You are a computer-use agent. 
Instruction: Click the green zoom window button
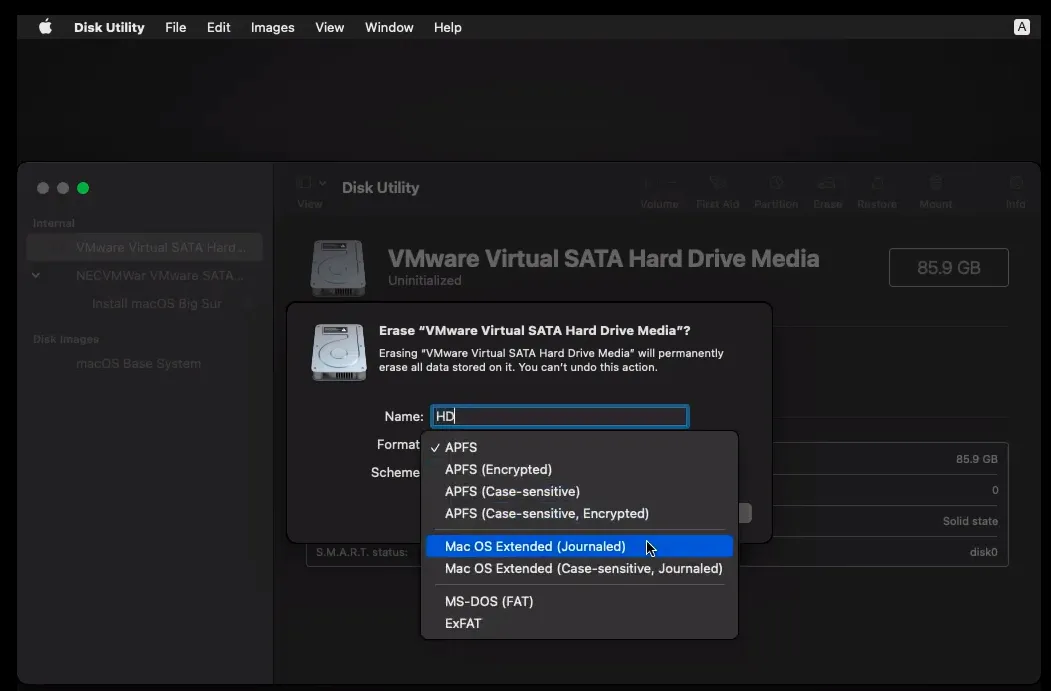coord(83,188)
